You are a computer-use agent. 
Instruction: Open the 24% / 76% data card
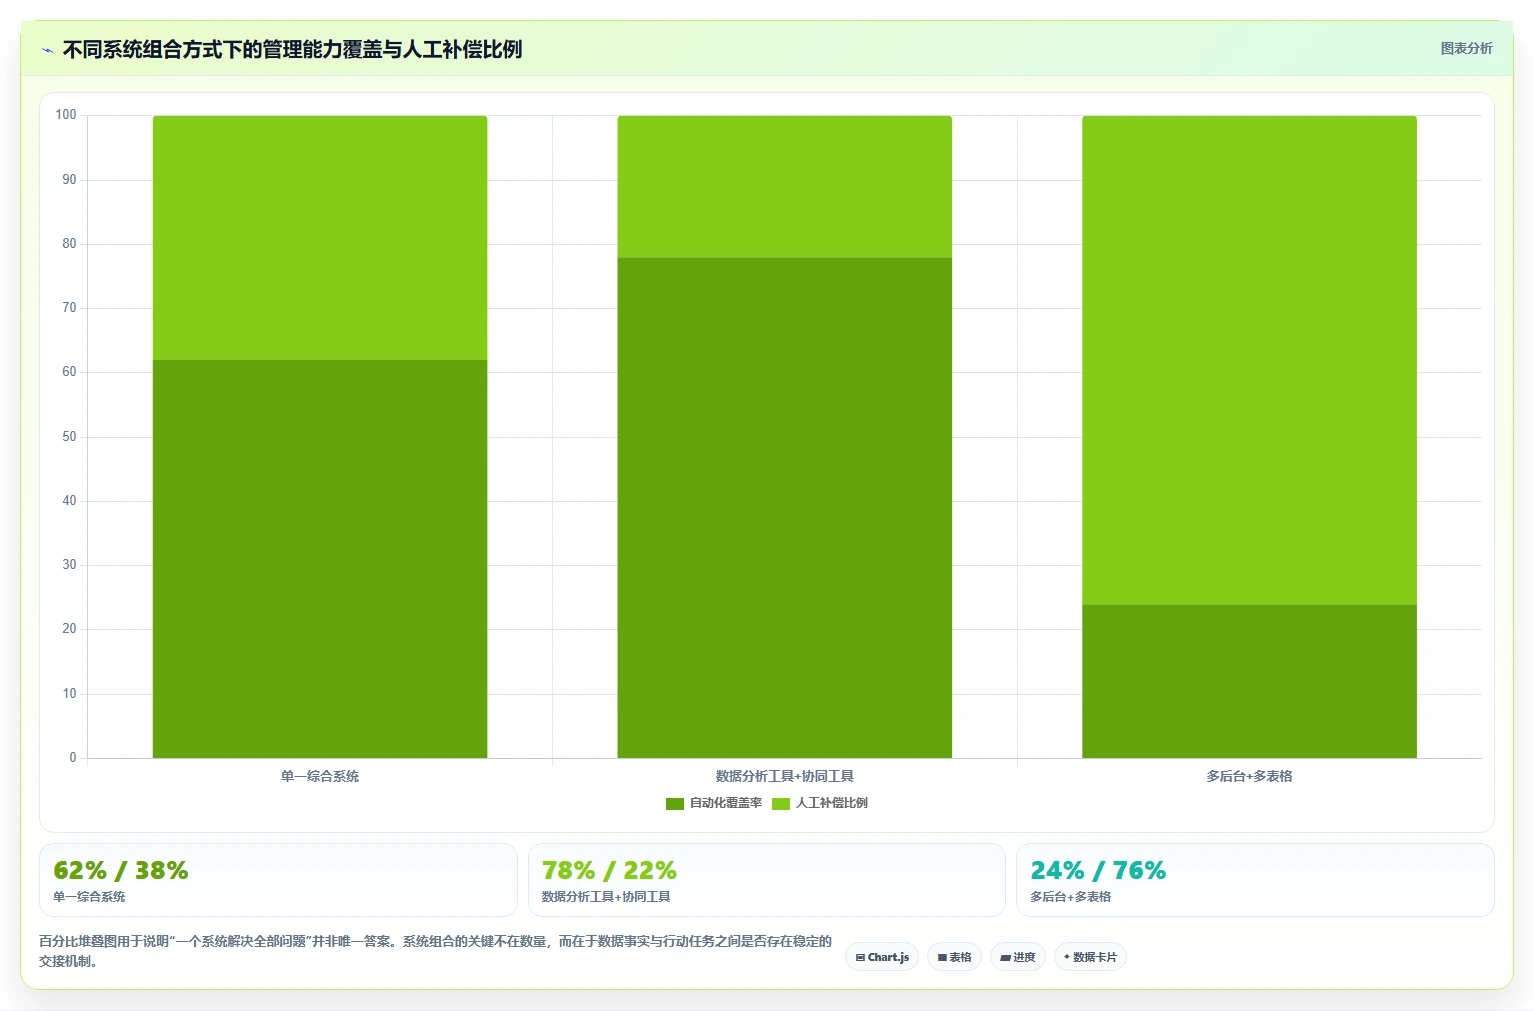[x=1255, y=880]
